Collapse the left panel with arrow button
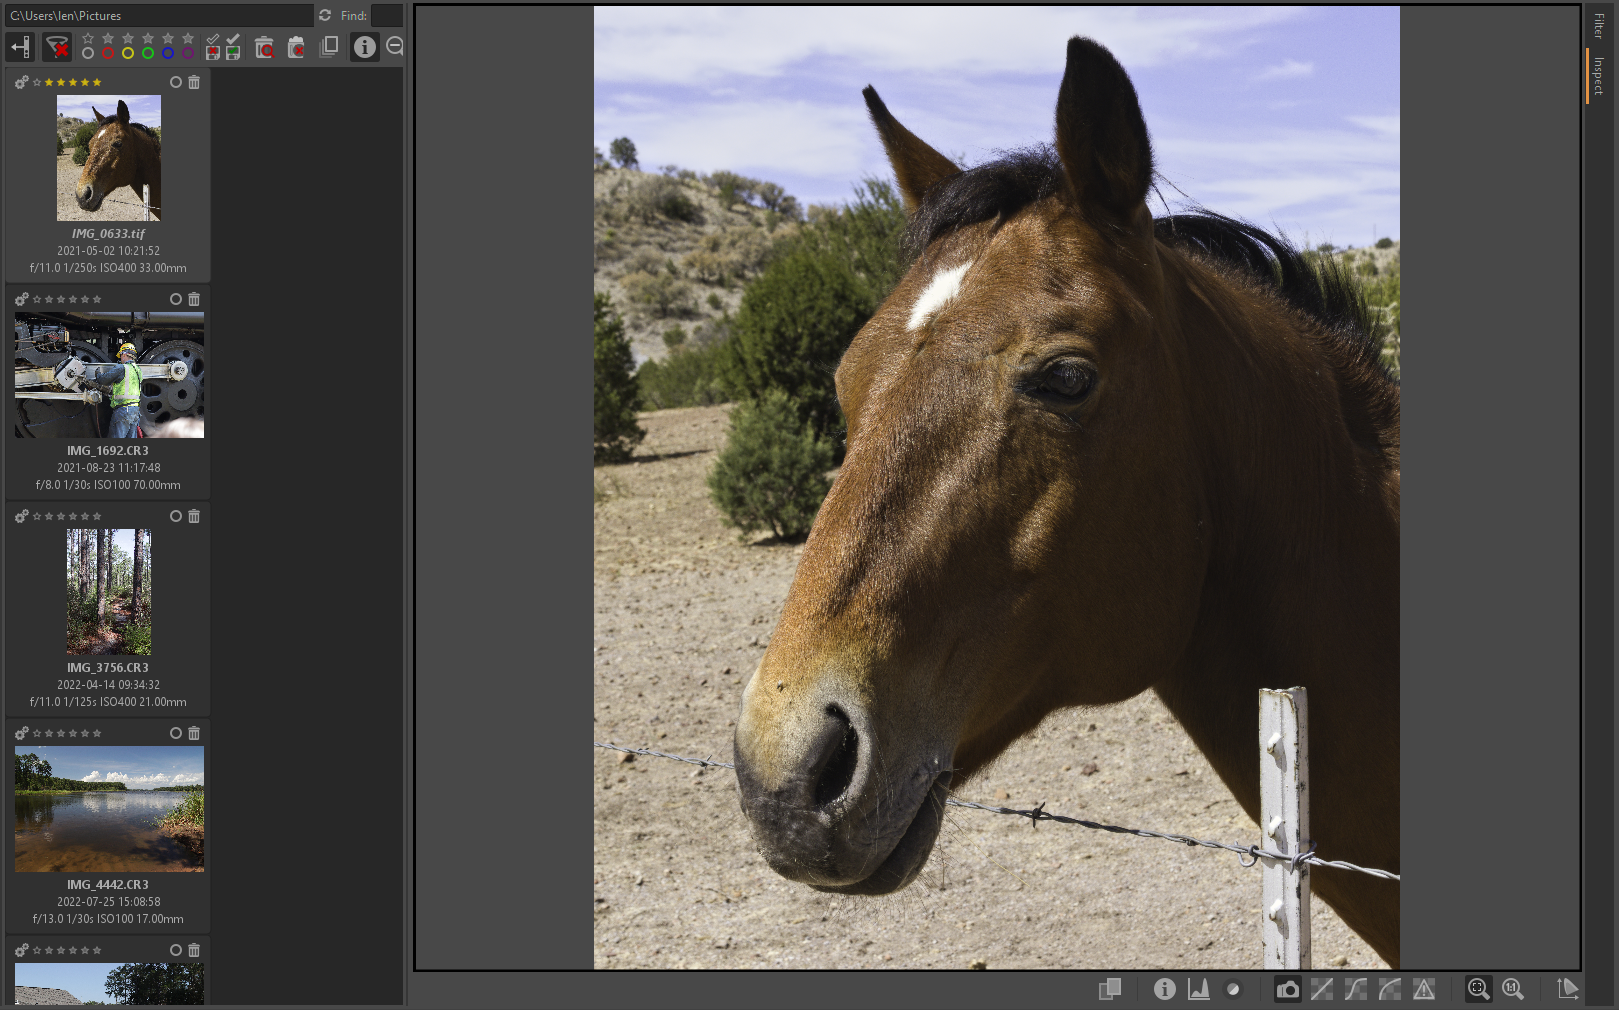Image resolution: width=1619 pixels, height=1010 pixels. [20, 47]
